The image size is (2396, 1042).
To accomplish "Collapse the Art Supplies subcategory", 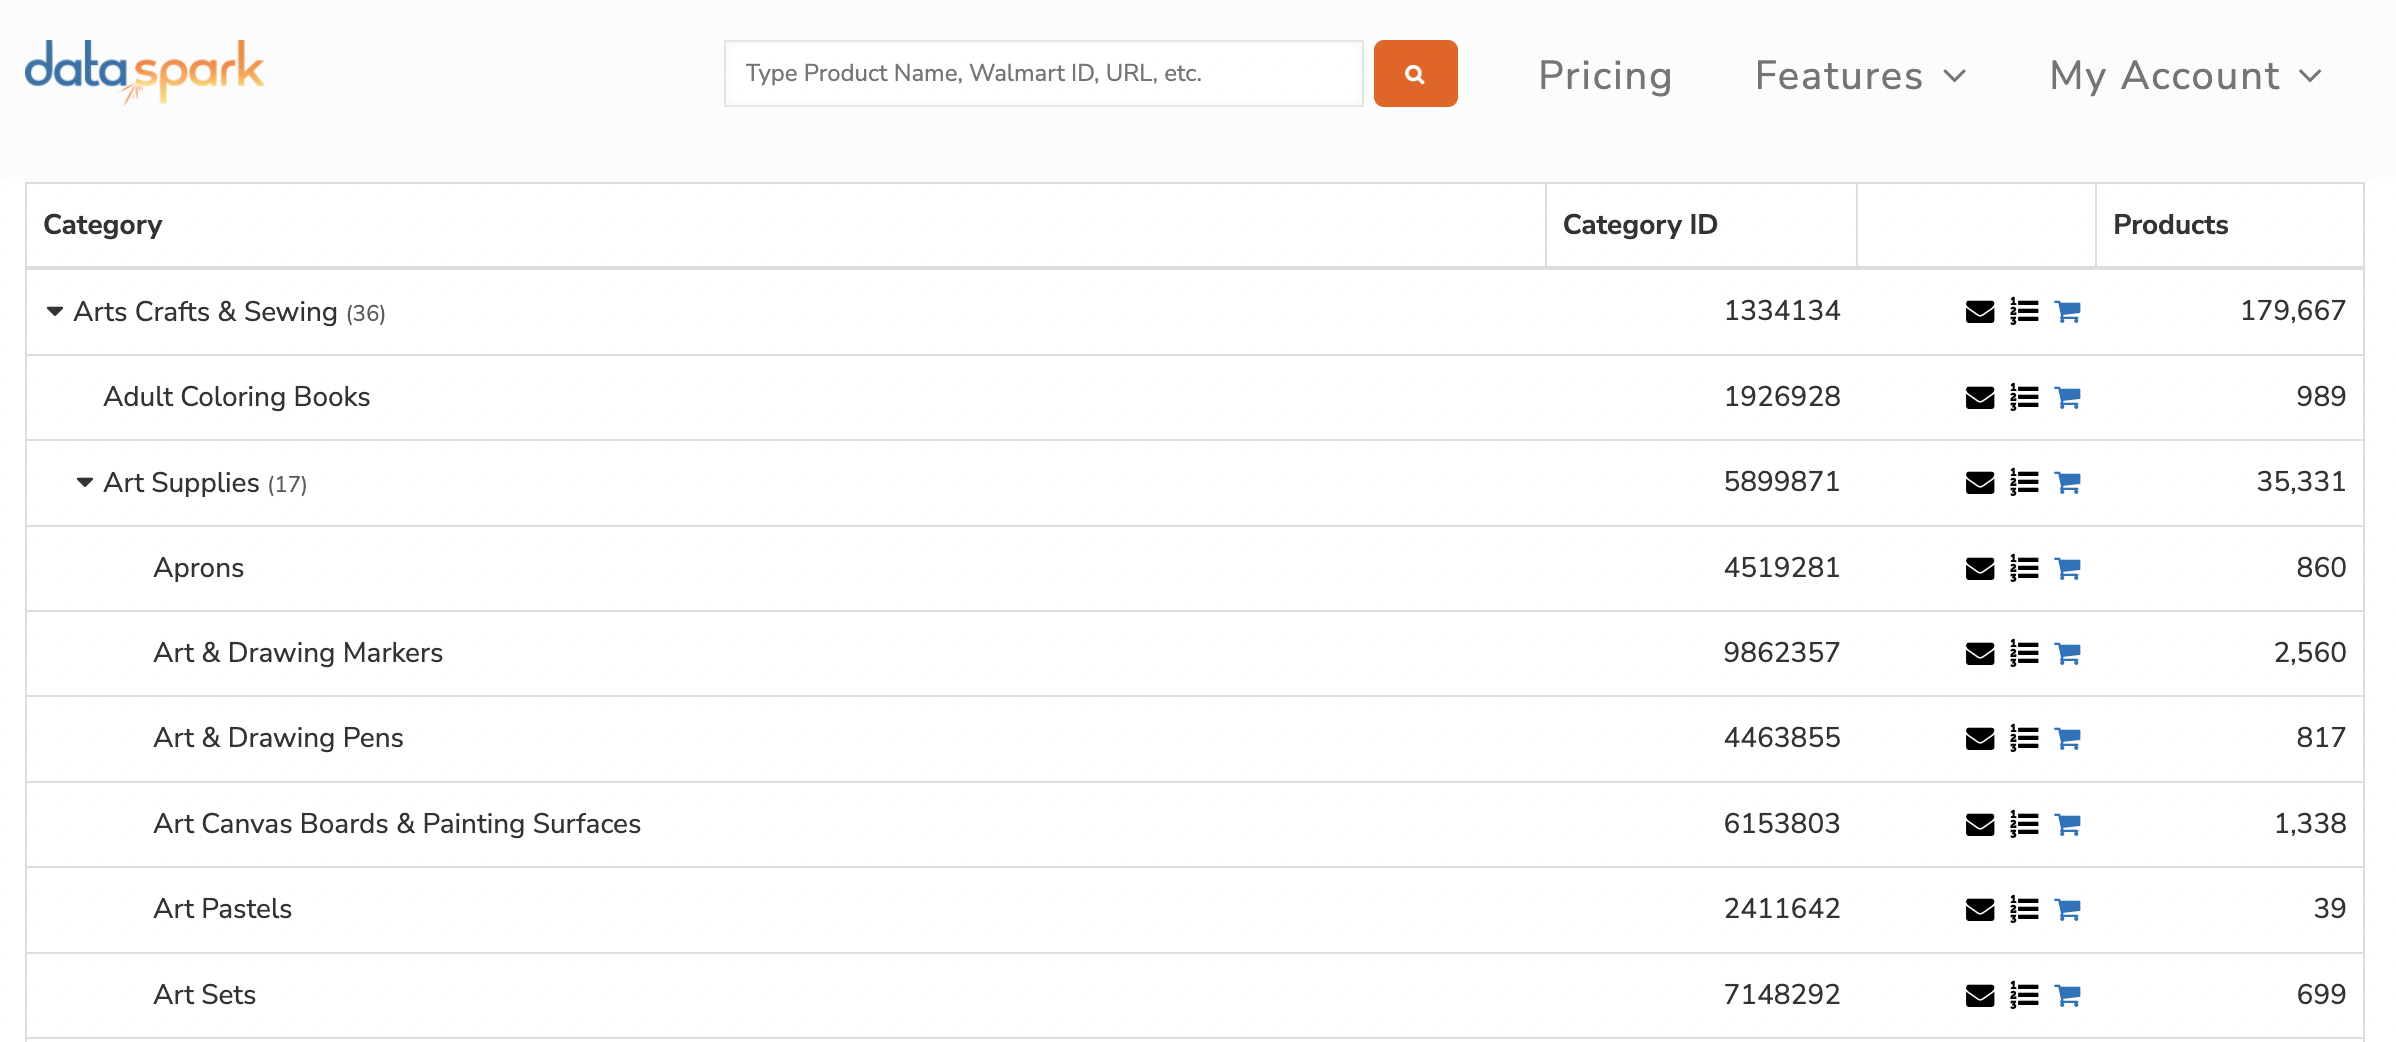I will coord(85,483).
